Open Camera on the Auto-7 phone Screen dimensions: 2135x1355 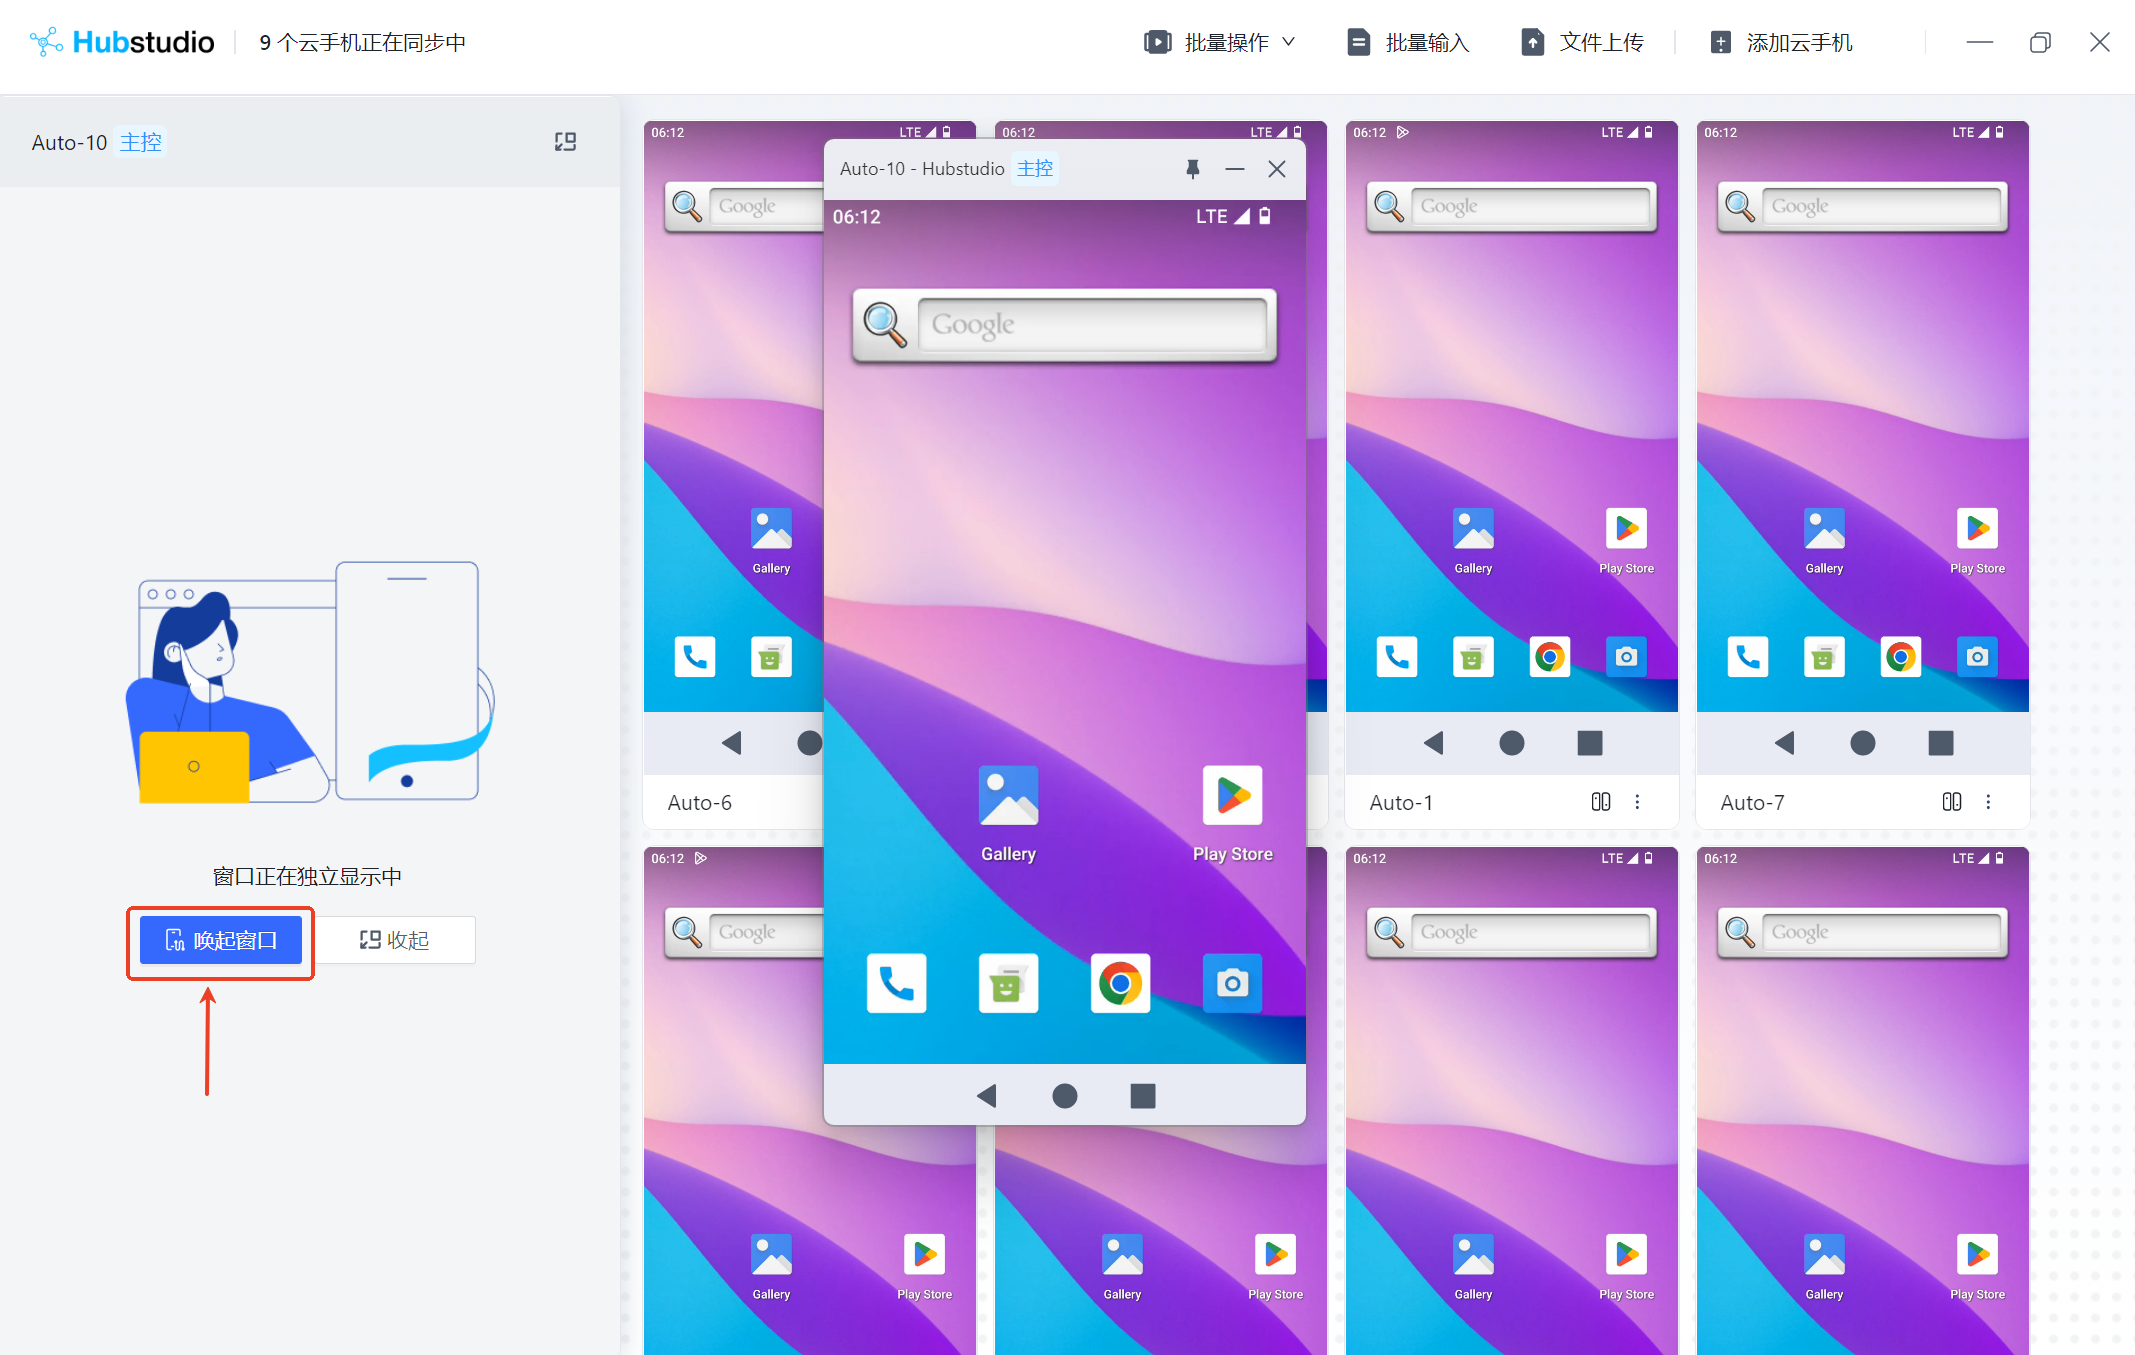click(x=1977, y=657)
